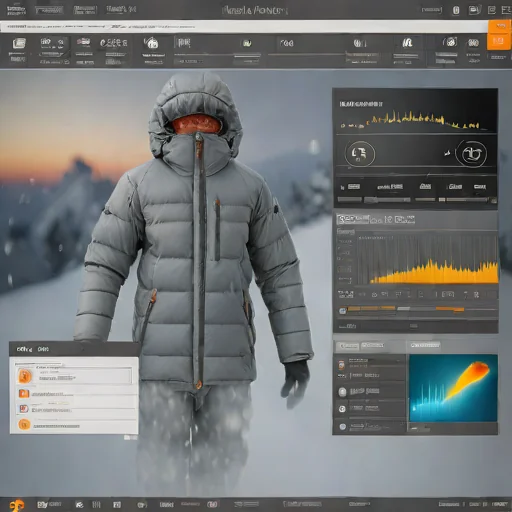Click the orange logo icon at the taskbar's left end
This screenshot has height=512, width=512.
coord(17,505)
